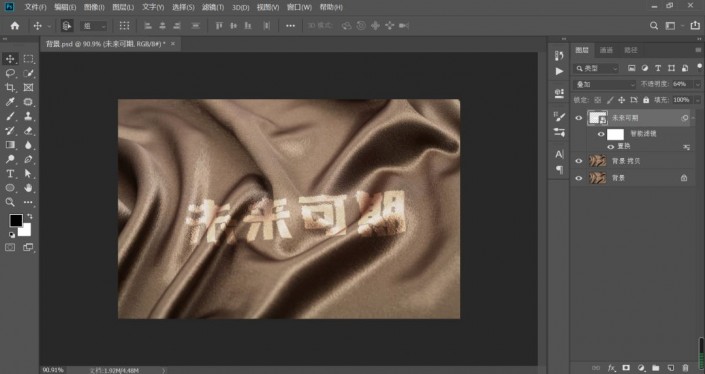Click the swap foreground background colors arrow

coord(30,216)
